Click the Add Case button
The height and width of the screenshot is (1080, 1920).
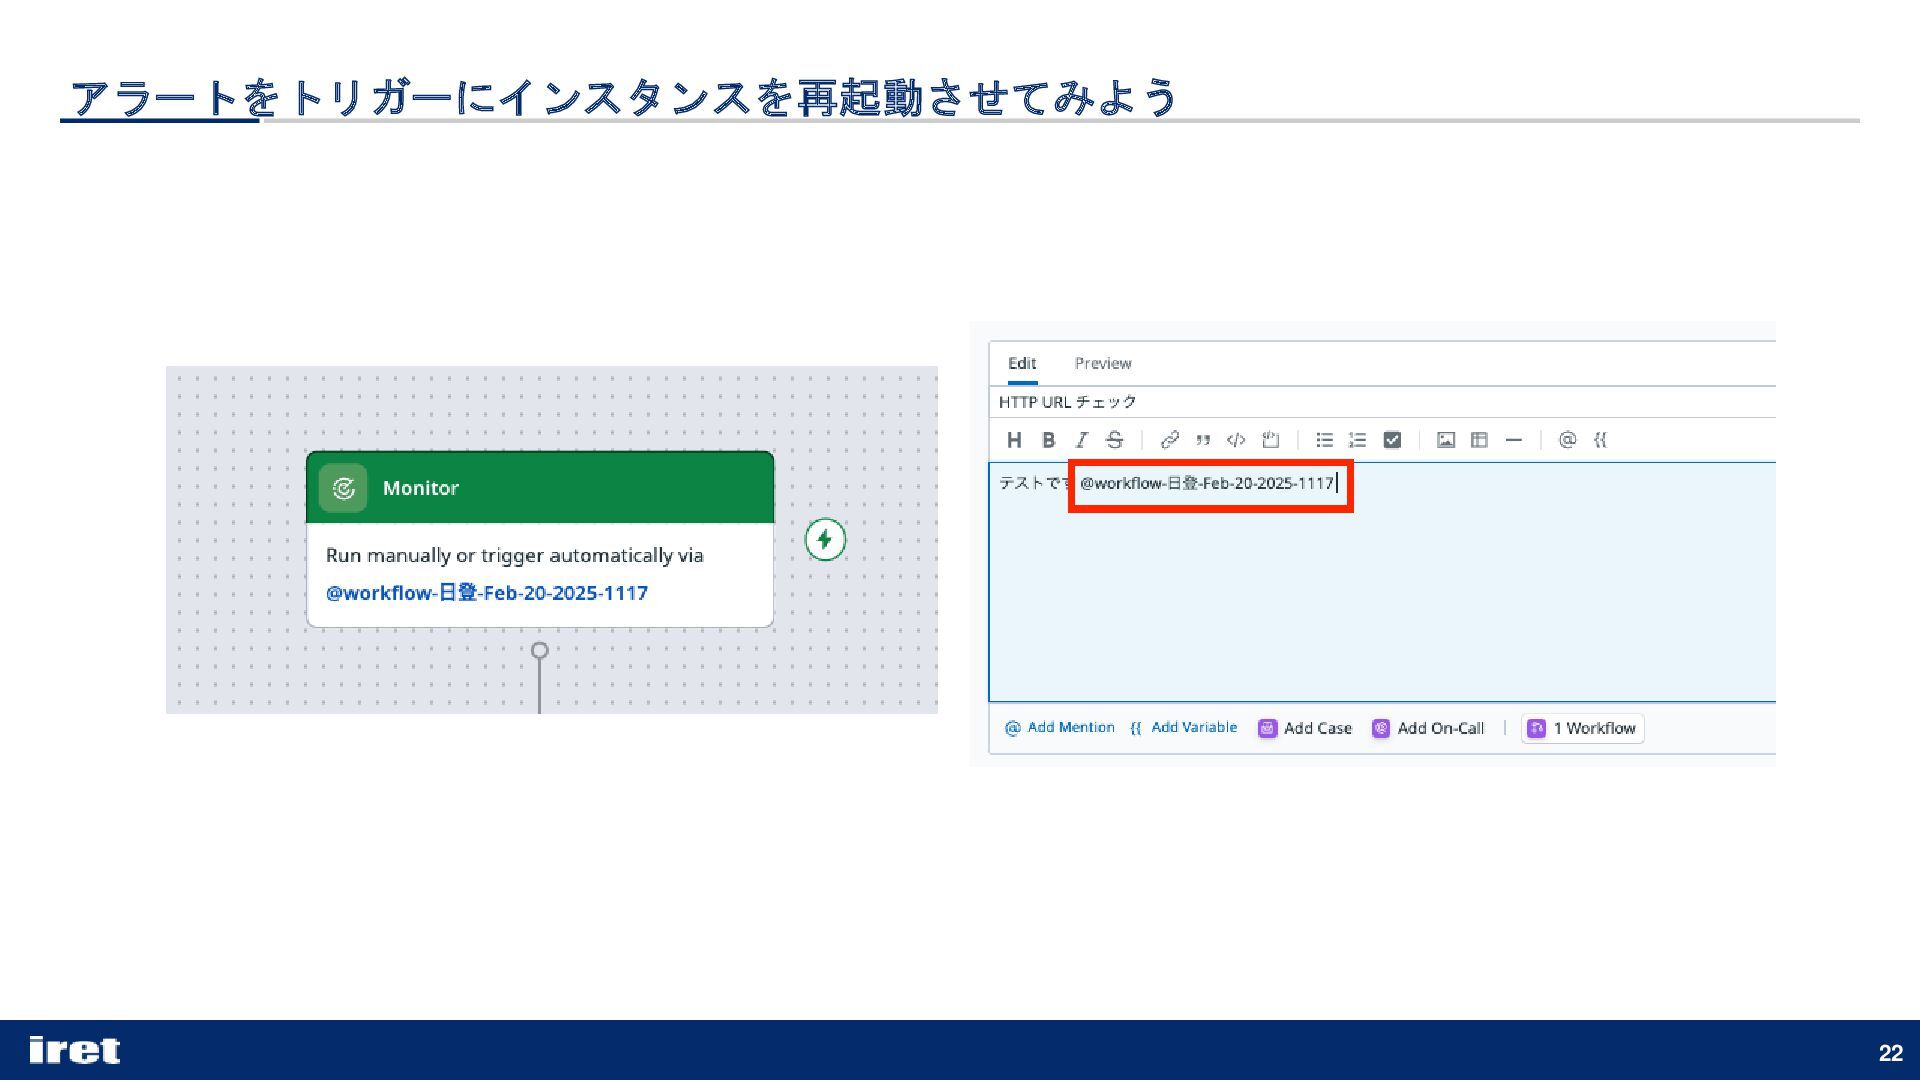point(1305,728)
